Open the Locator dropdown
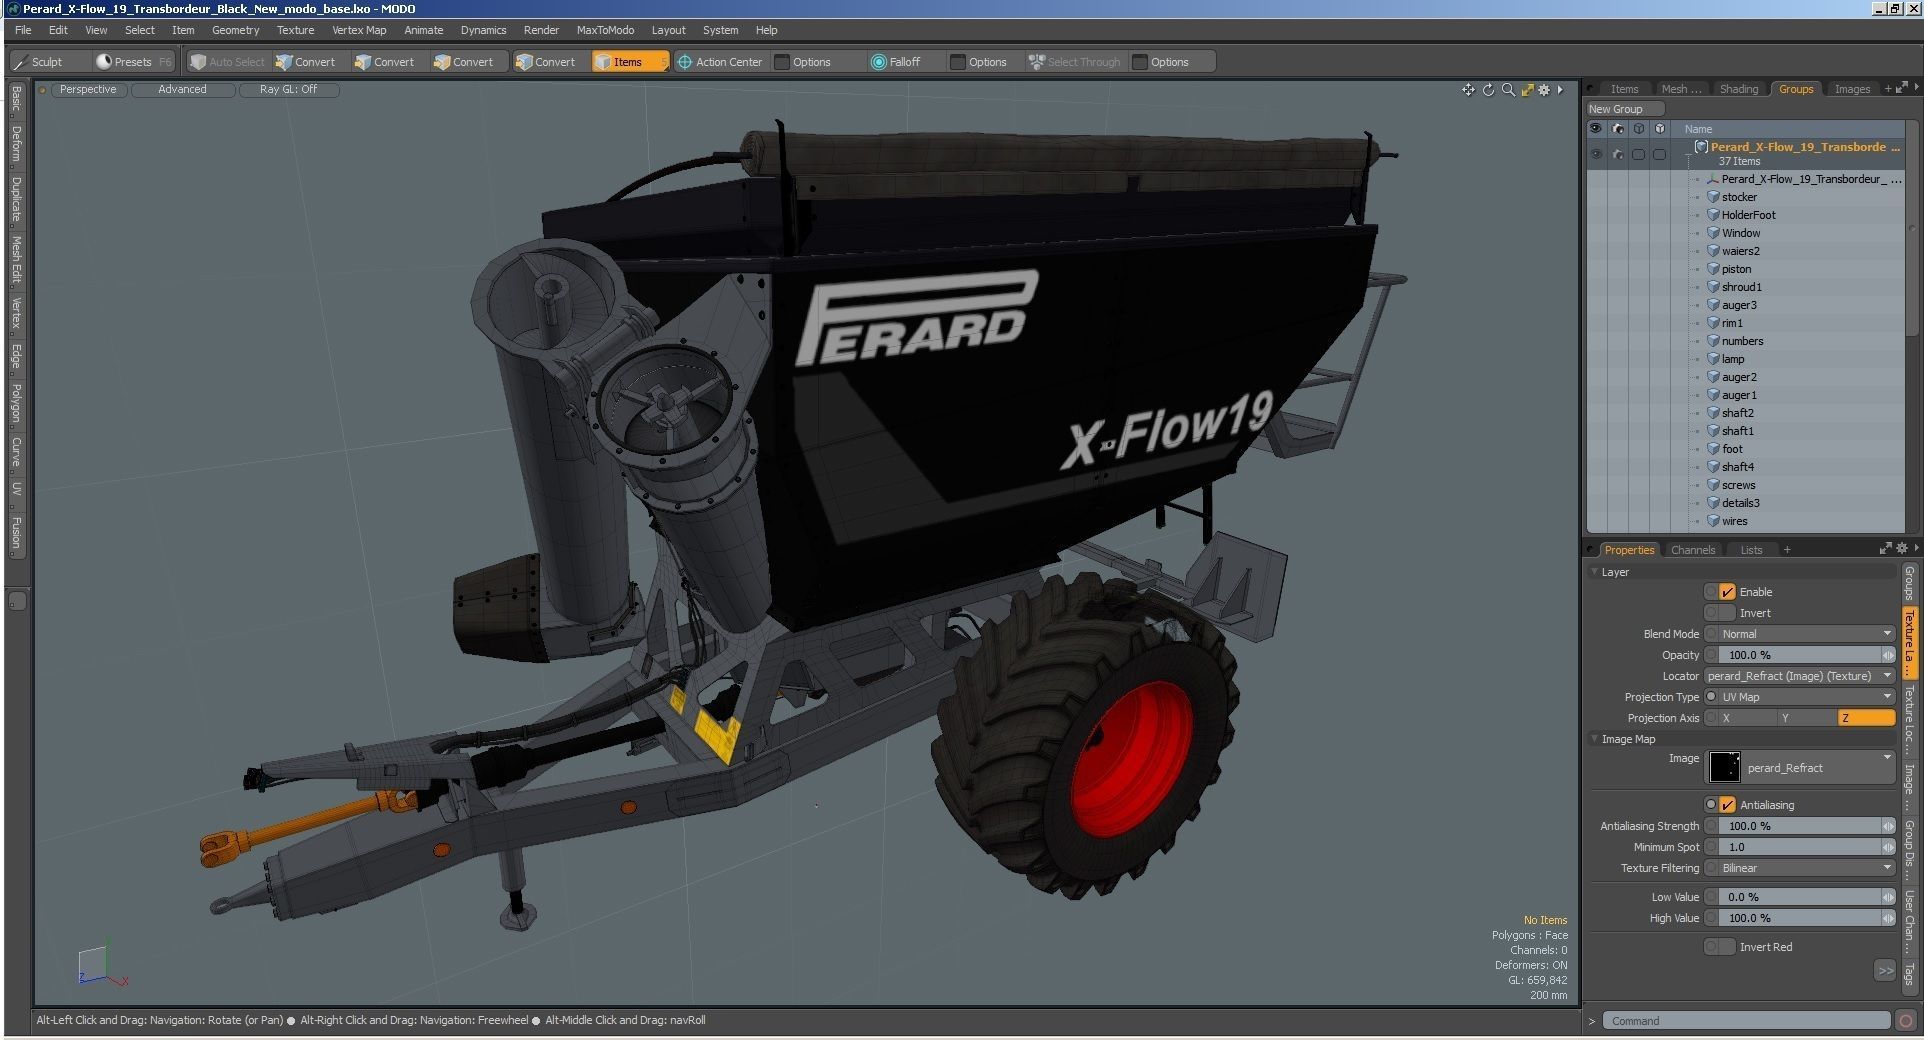 tap(1800, 676)
